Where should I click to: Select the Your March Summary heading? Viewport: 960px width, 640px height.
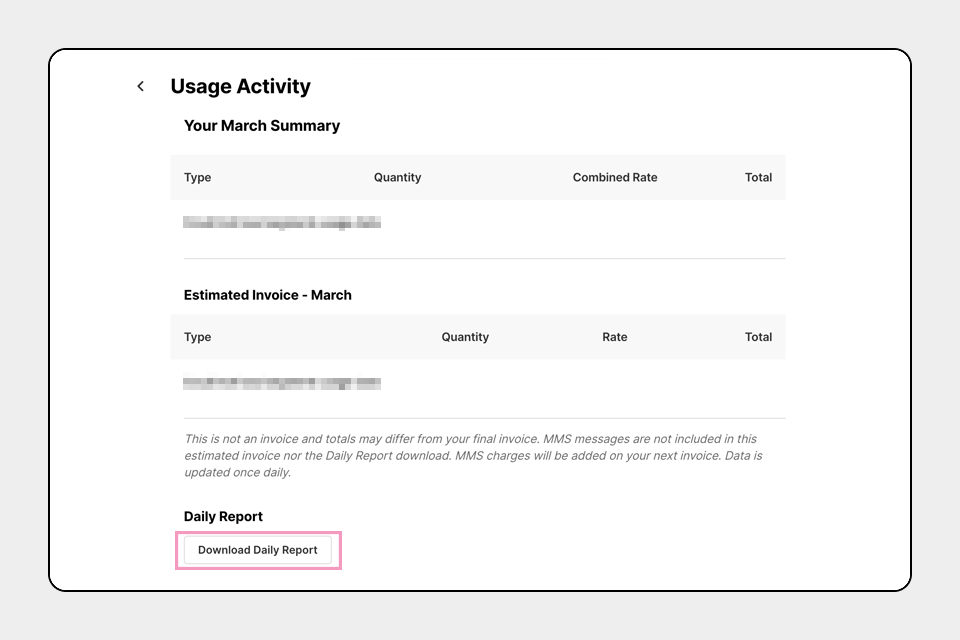[262, 126]
